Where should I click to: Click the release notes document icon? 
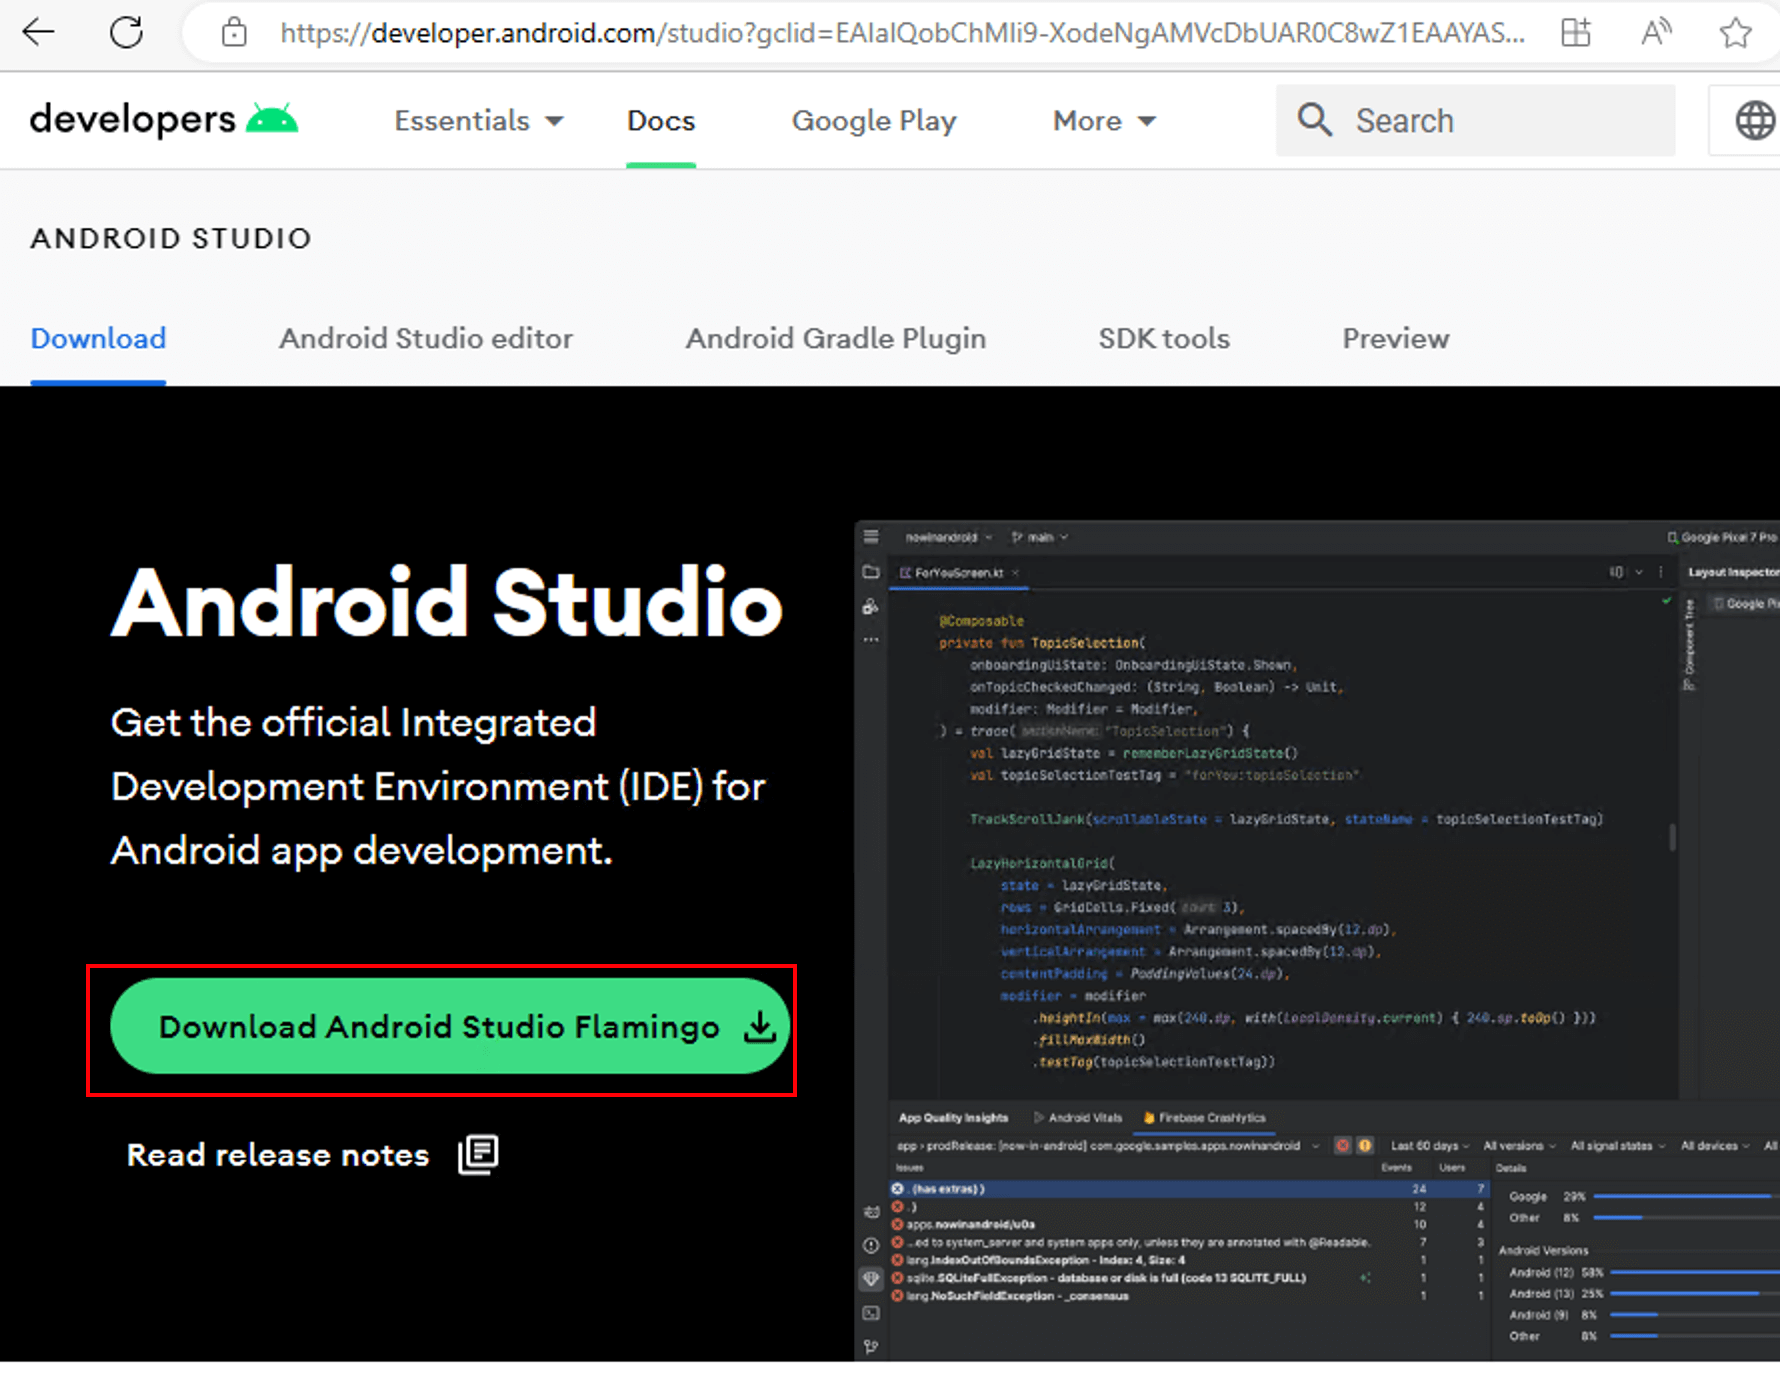478,1155
